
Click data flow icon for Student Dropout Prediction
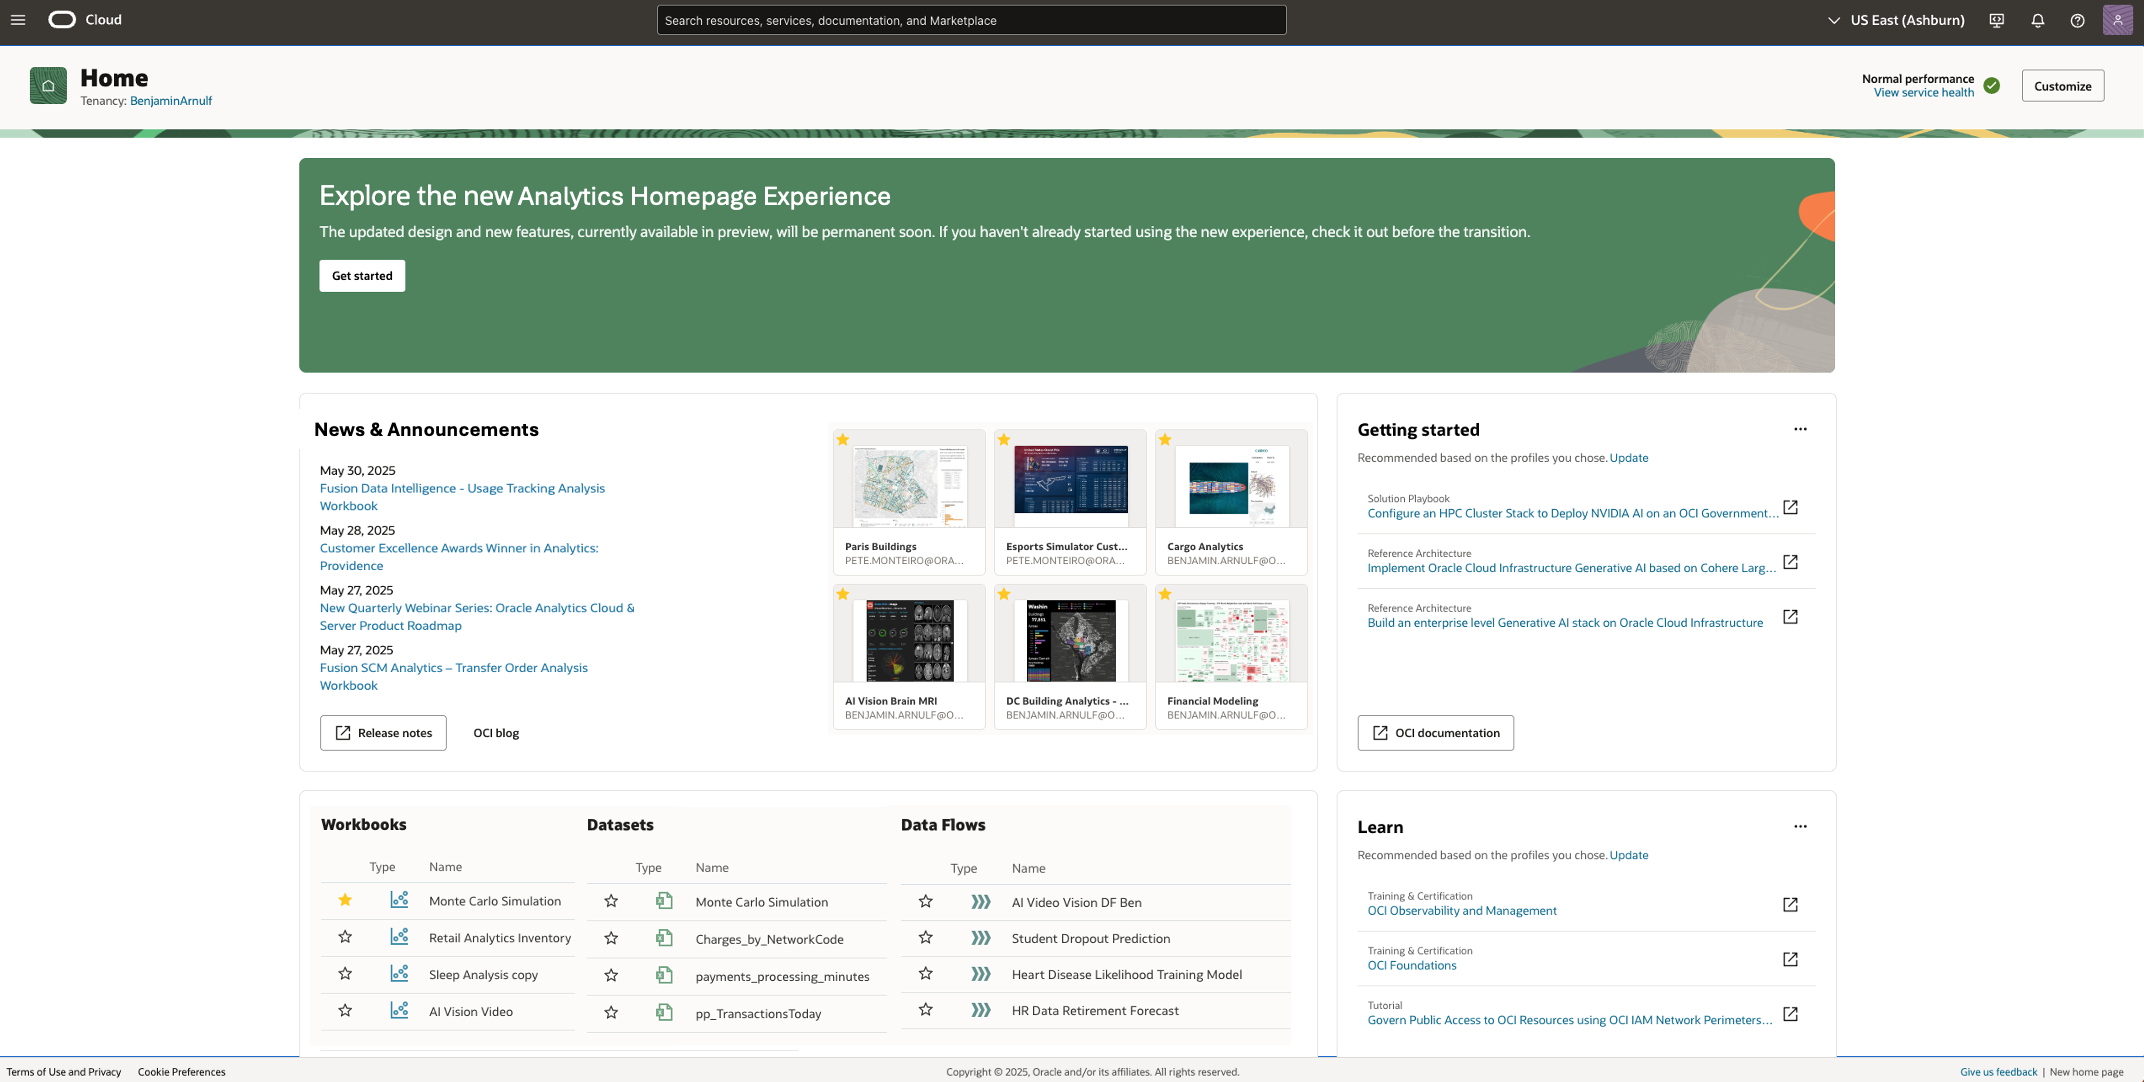pyautogui.click(x=981, y=938)
